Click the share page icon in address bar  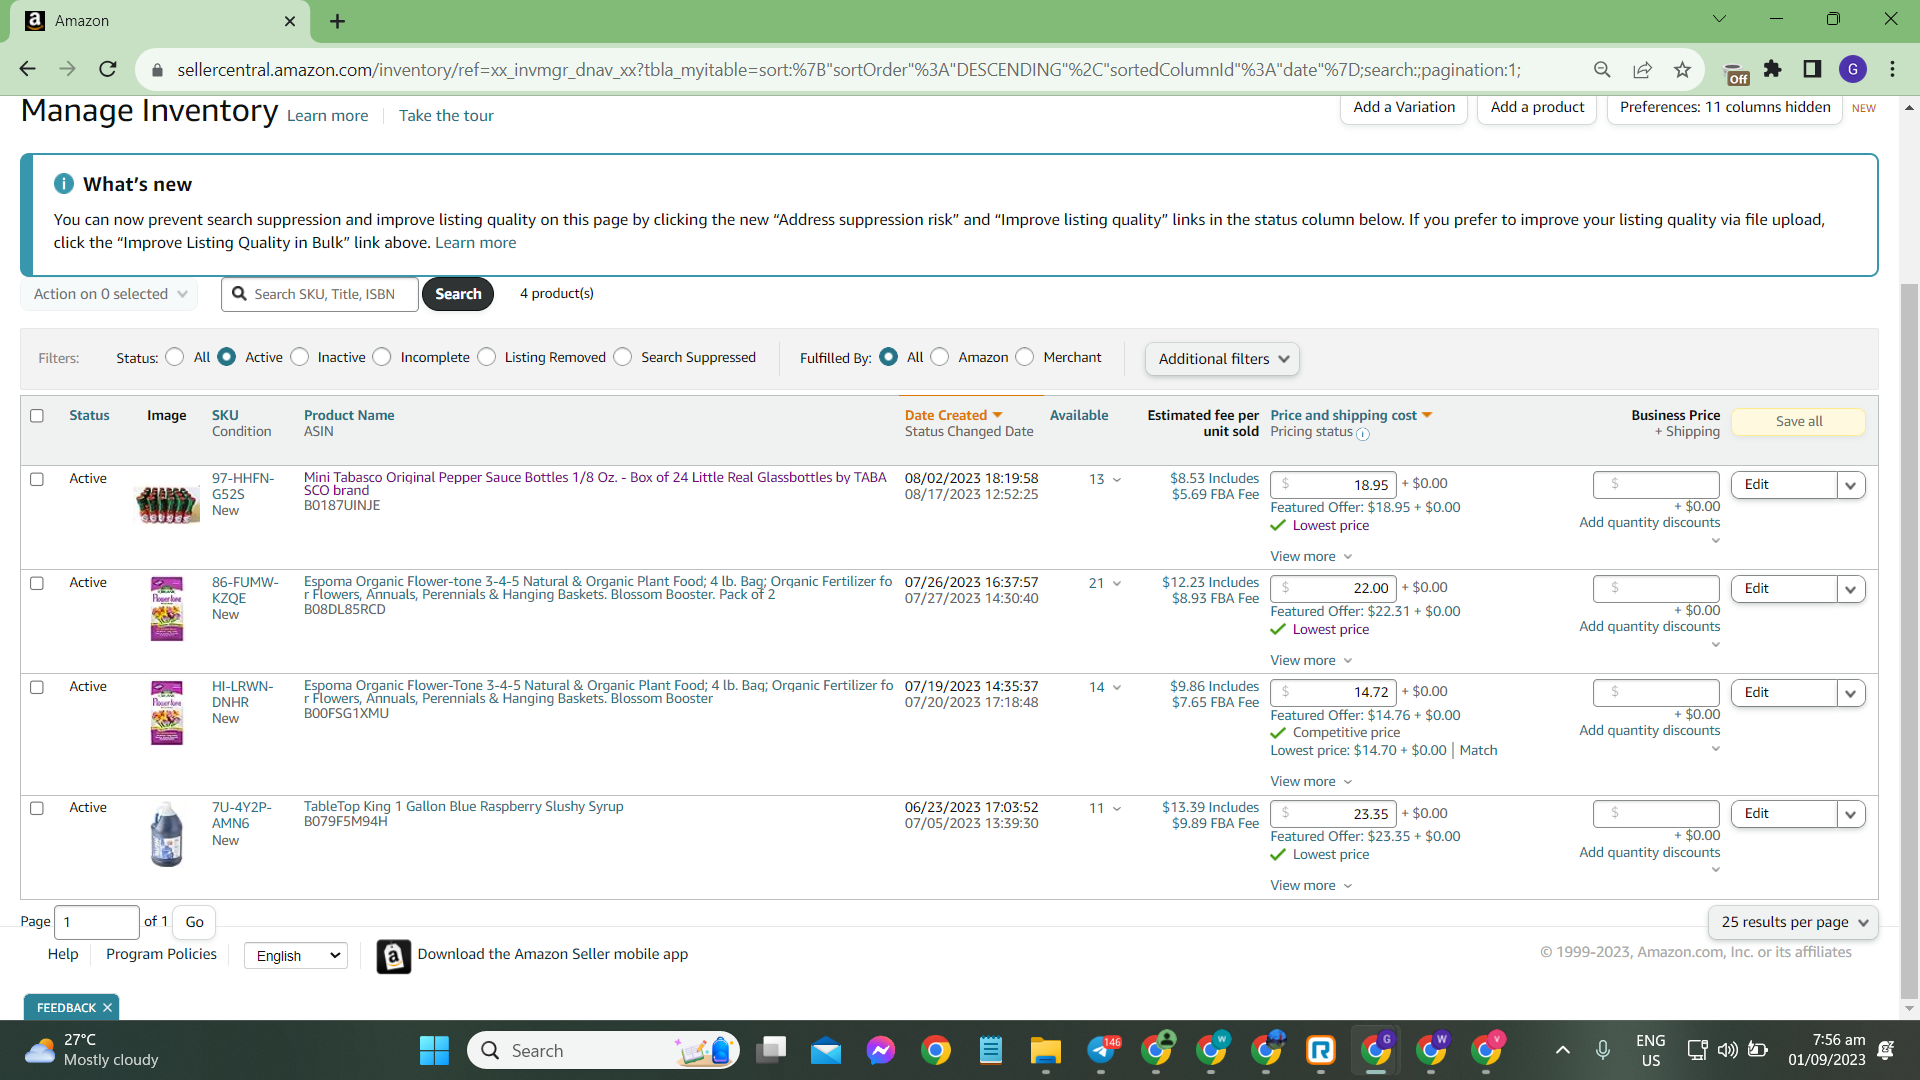click(1642, 69)
